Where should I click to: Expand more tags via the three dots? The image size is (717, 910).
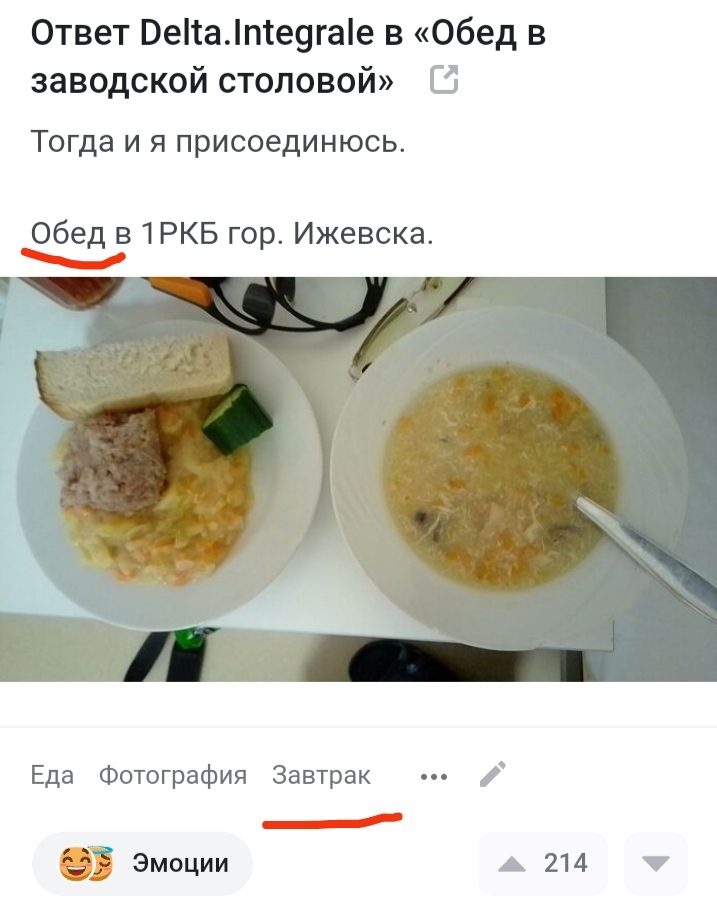click(x=434, y=777)
